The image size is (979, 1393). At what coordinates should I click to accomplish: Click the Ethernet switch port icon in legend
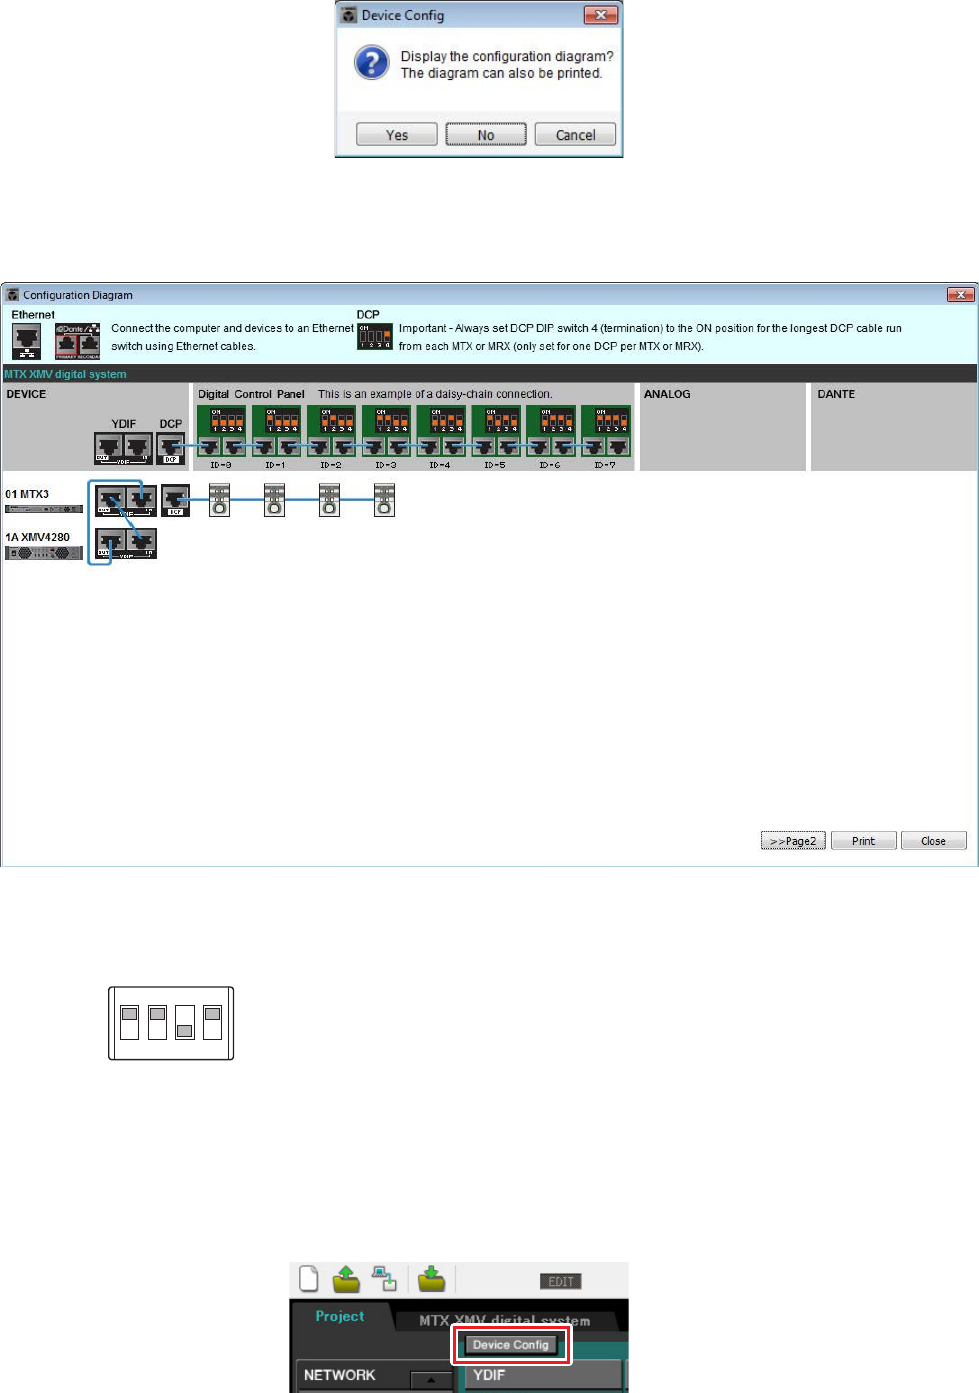coord(26,341)
